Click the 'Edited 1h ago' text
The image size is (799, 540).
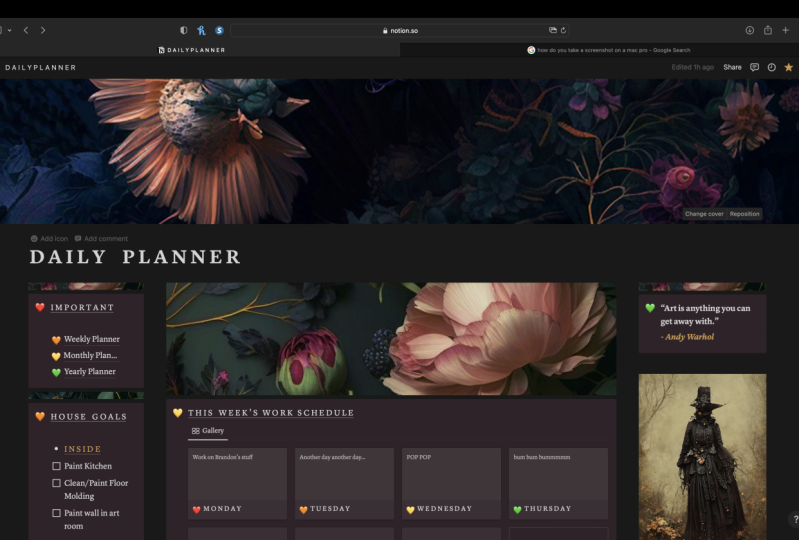pyautogui.click(x=693, y=67)
